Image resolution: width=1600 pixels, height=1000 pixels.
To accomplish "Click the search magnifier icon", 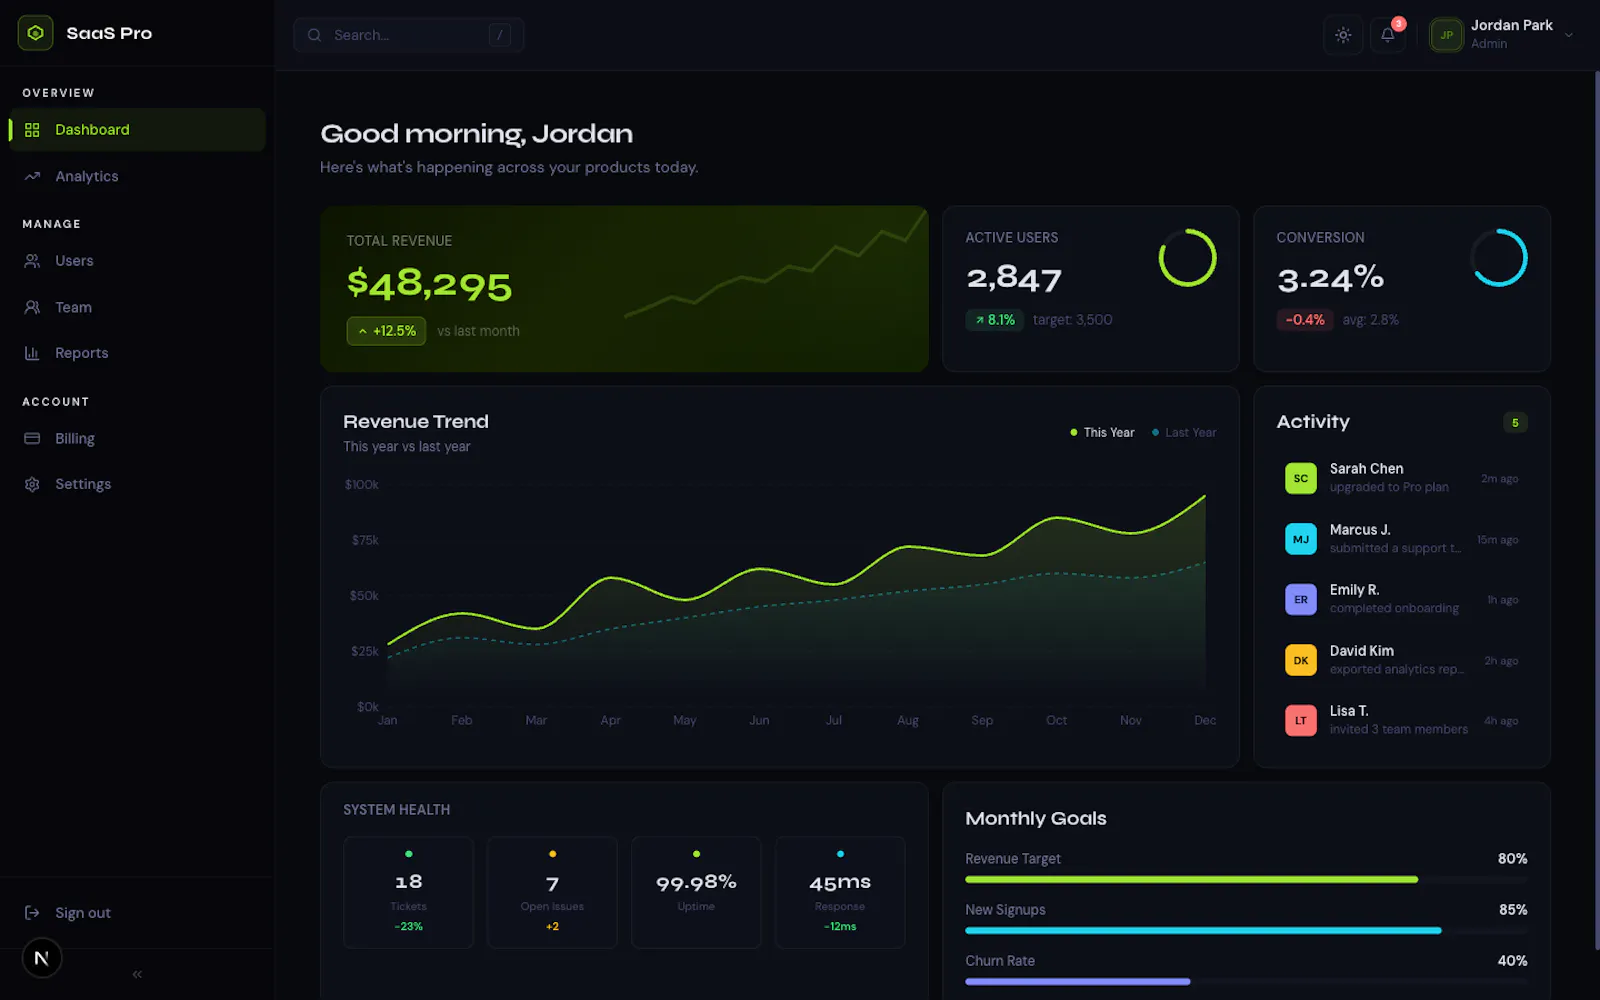I will pos(314,35).
